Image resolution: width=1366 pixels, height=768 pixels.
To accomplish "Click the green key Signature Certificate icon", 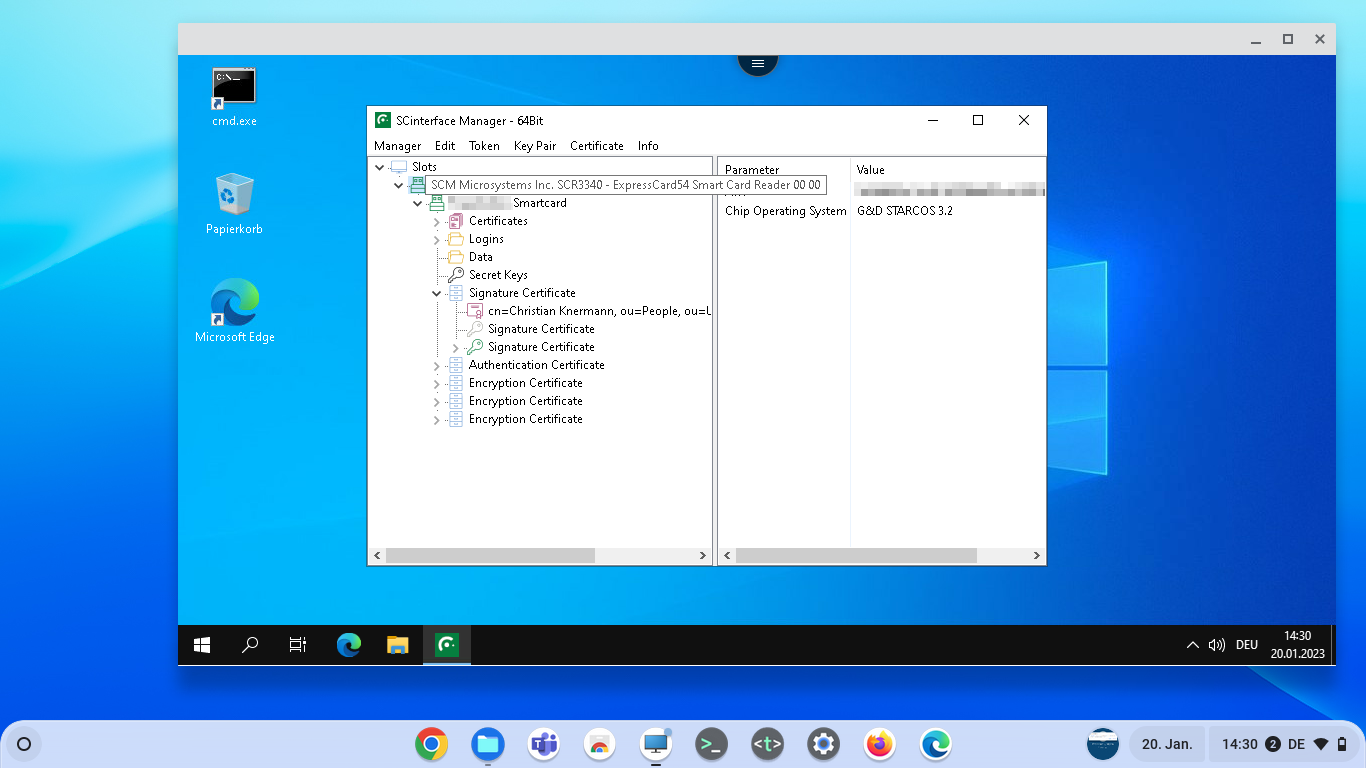I will pos(475,347).
